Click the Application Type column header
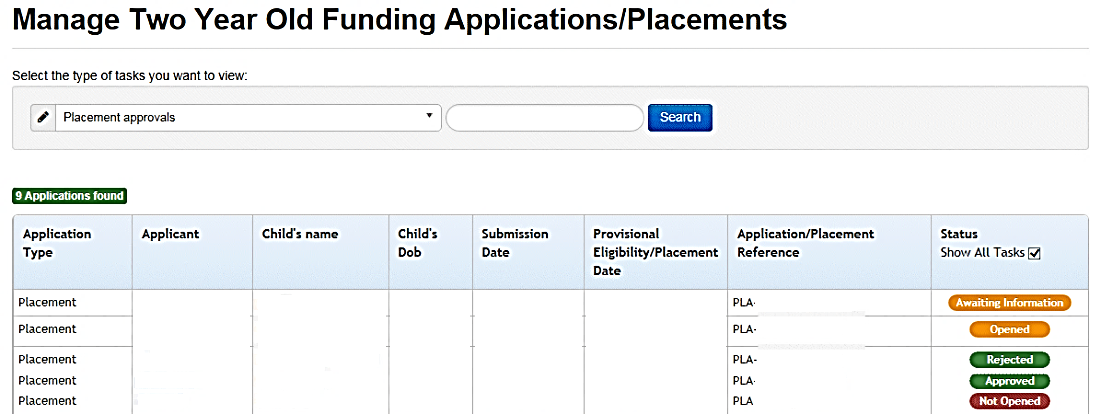 tap(57, 243)
